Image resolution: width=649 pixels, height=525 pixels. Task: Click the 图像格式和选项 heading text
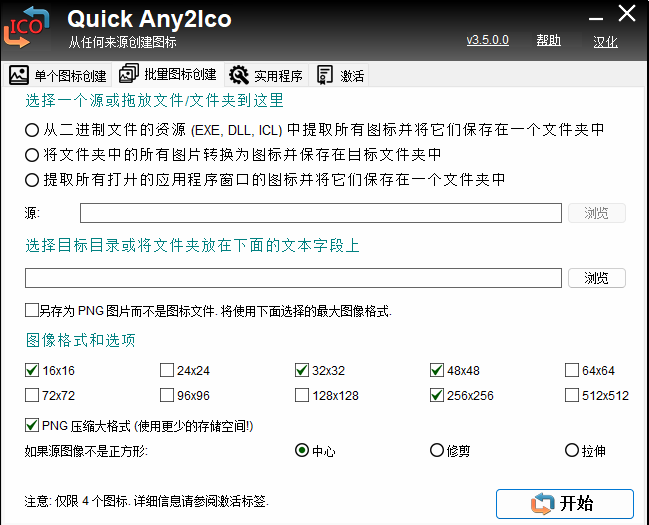pos(81,340)
